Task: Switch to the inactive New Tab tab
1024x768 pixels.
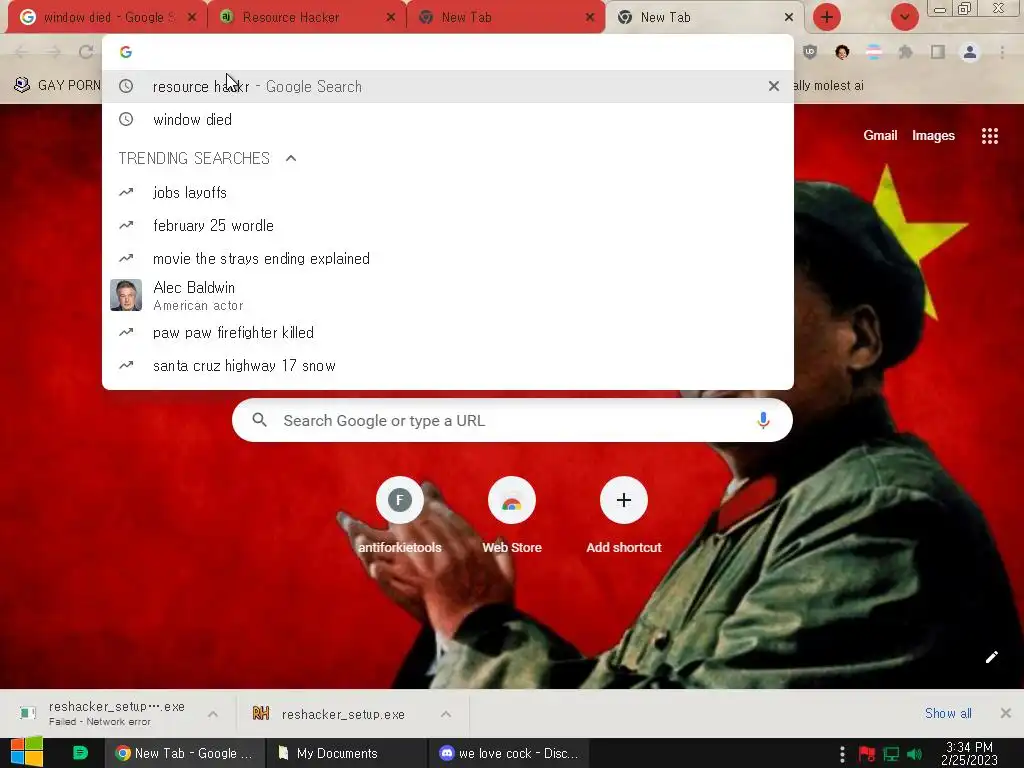Action: point(505,18)
